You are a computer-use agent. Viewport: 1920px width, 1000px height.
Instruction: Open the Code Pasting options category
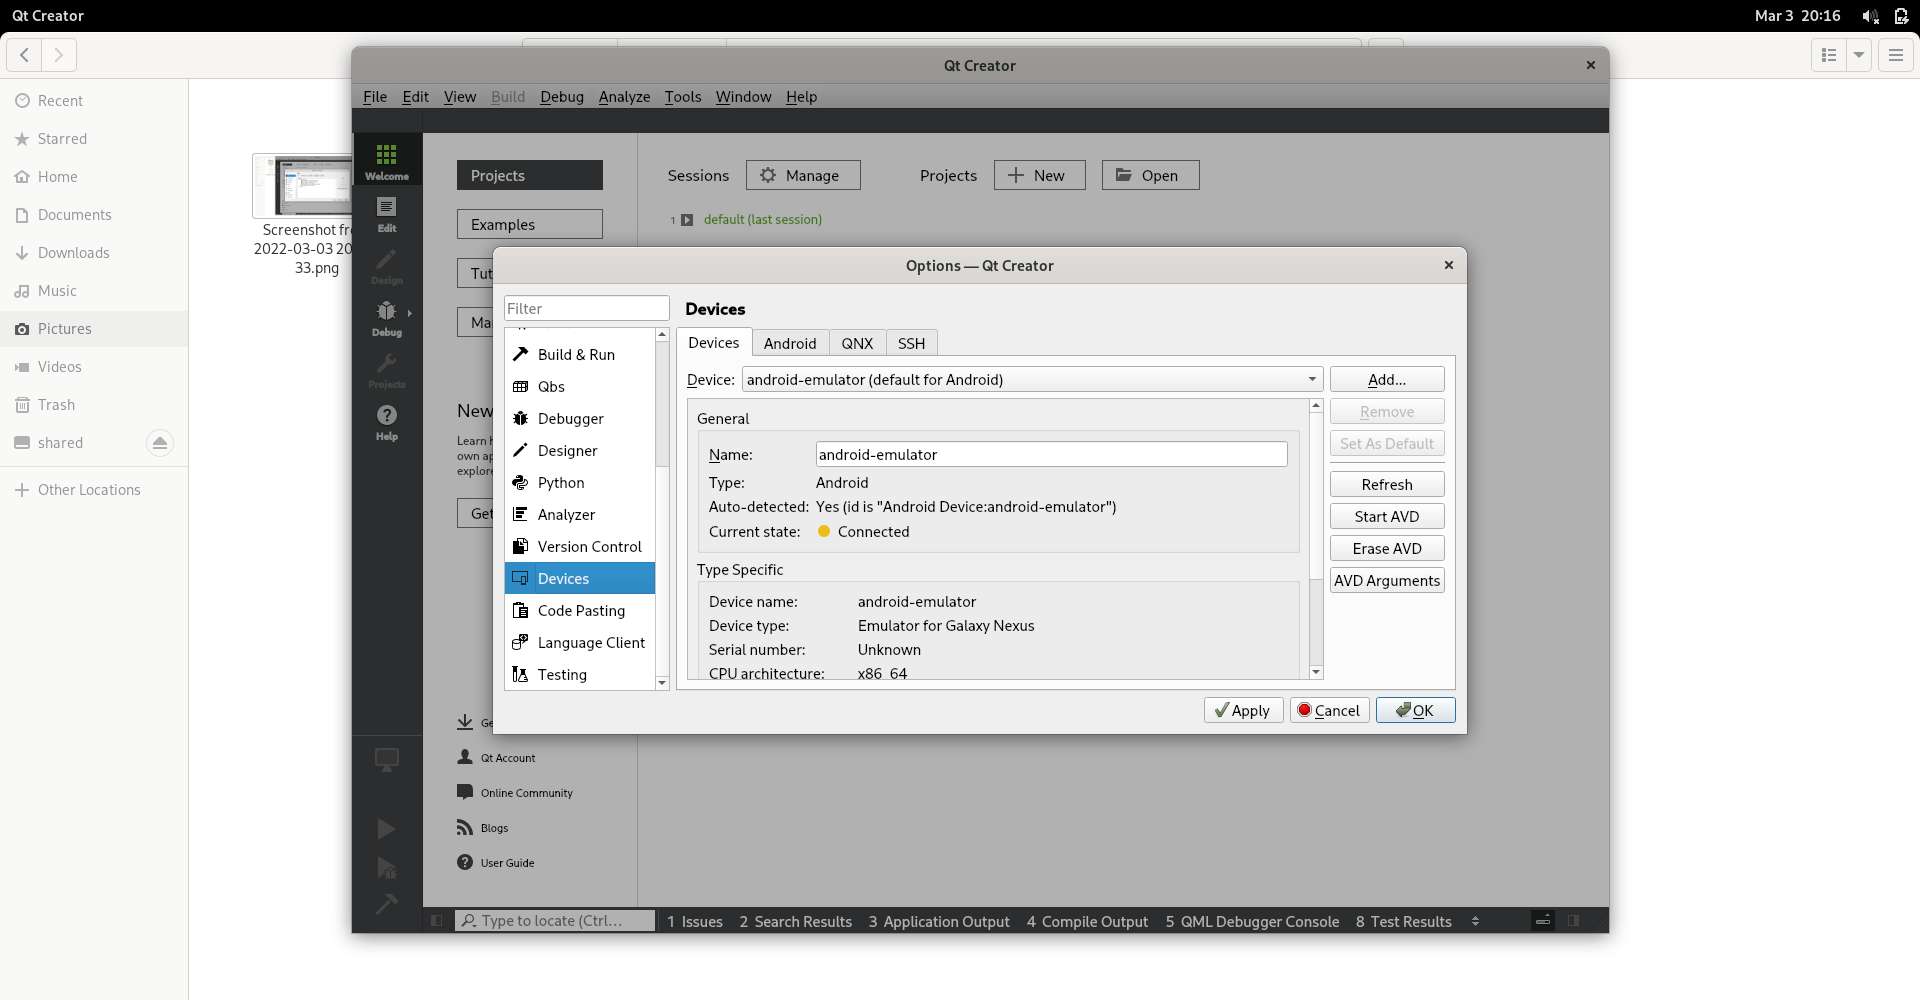click(x=580, y=610)
